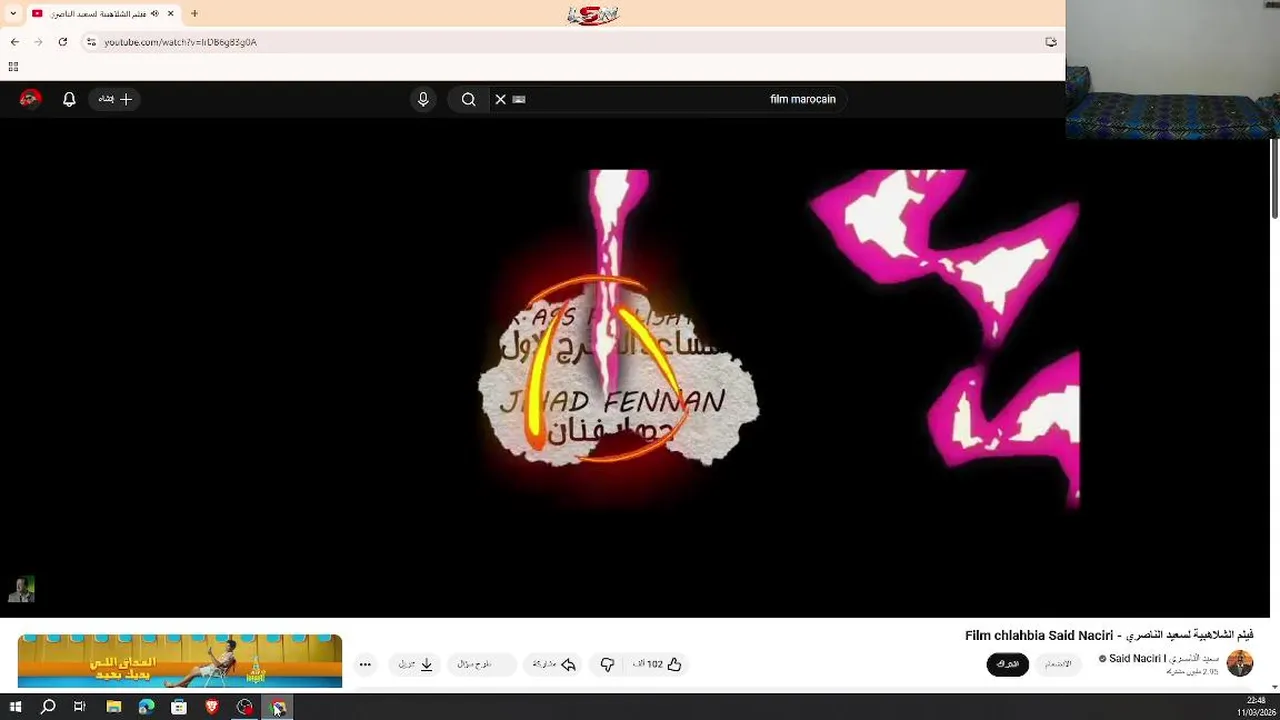Close the current YouTube tab

click(x=170, y=13)
